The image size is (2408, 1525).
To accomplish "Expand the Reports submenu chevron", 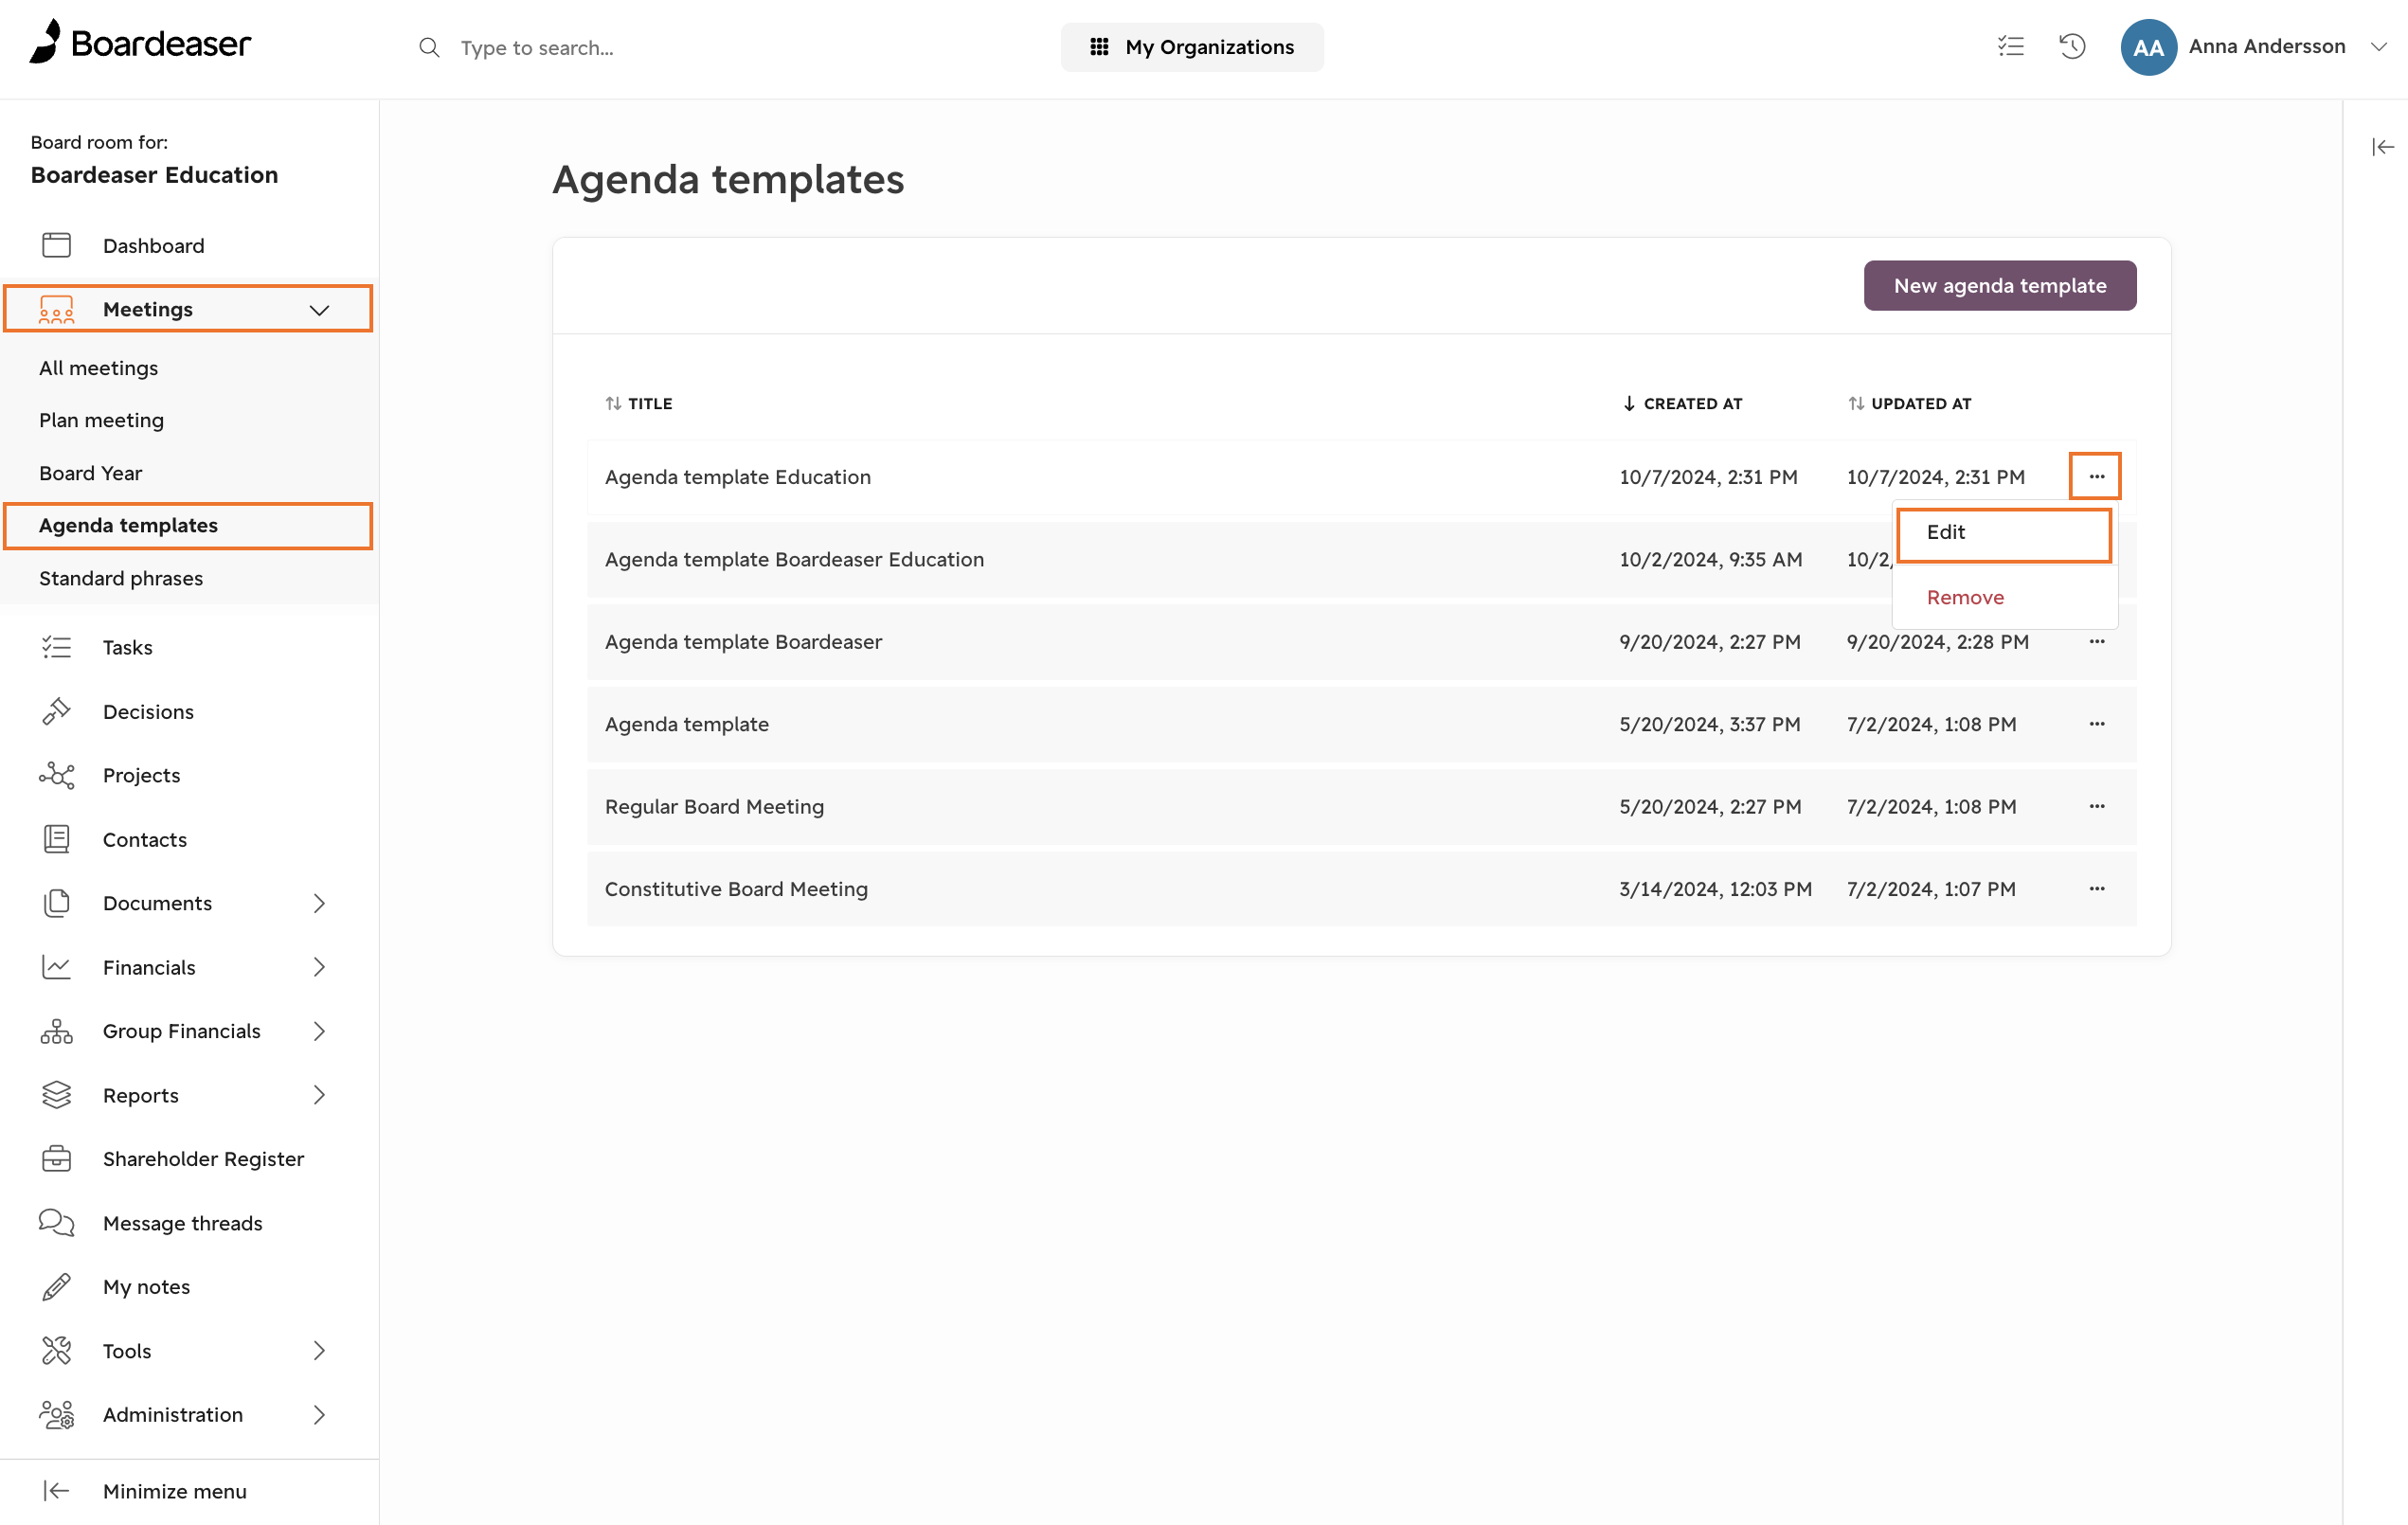I will 319,1095.
